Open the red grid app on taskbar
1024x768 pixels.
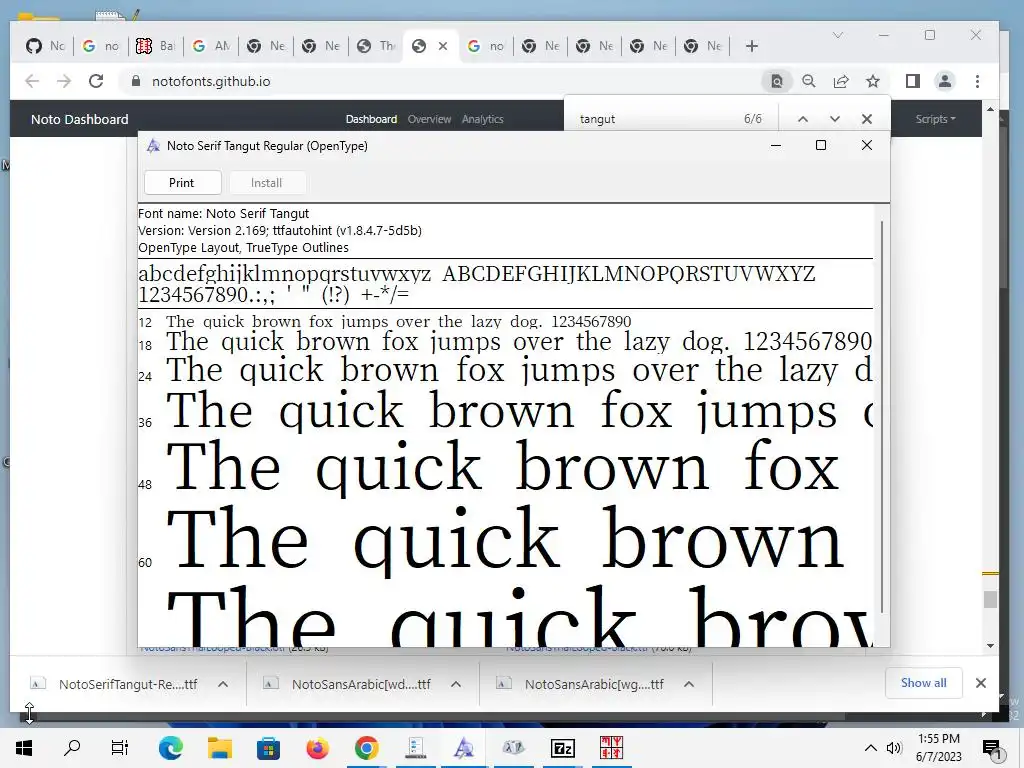[611, 748]
